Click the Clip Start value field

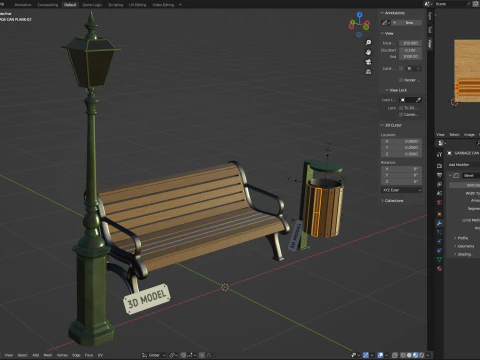(x=410, y=50)
